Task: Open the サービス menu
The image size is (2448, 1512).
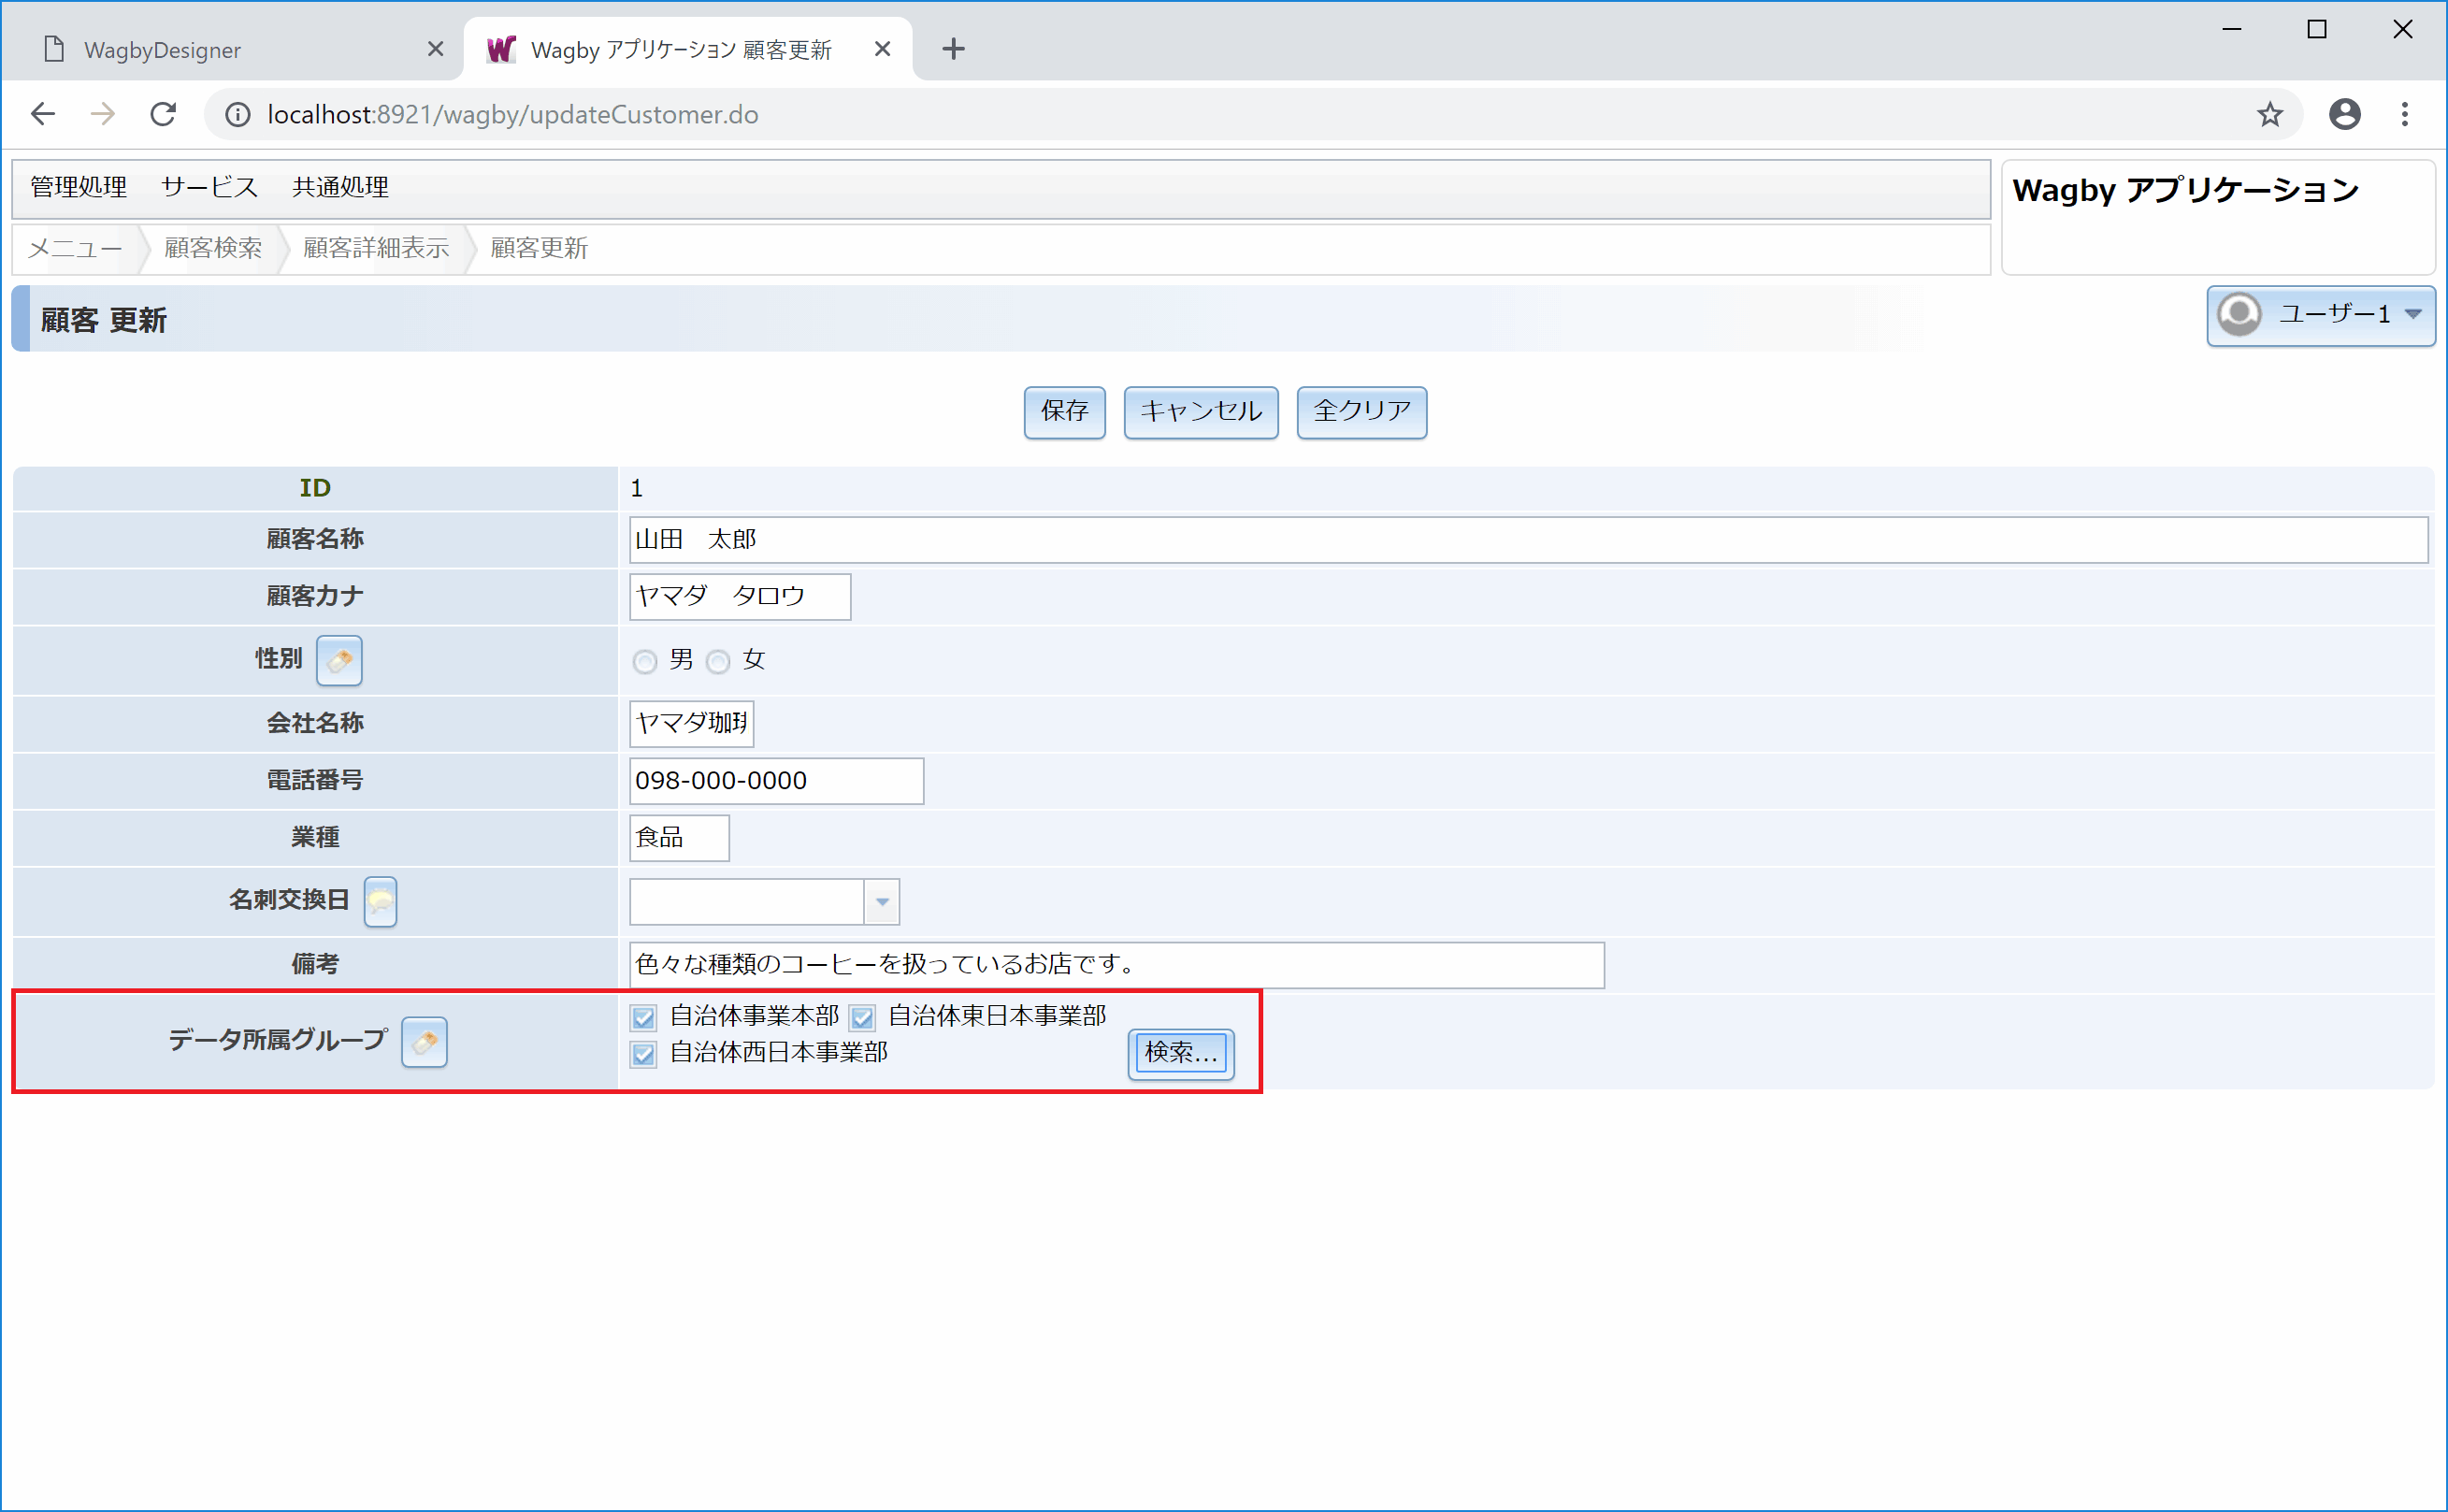Action: click(x=209, y=187)
